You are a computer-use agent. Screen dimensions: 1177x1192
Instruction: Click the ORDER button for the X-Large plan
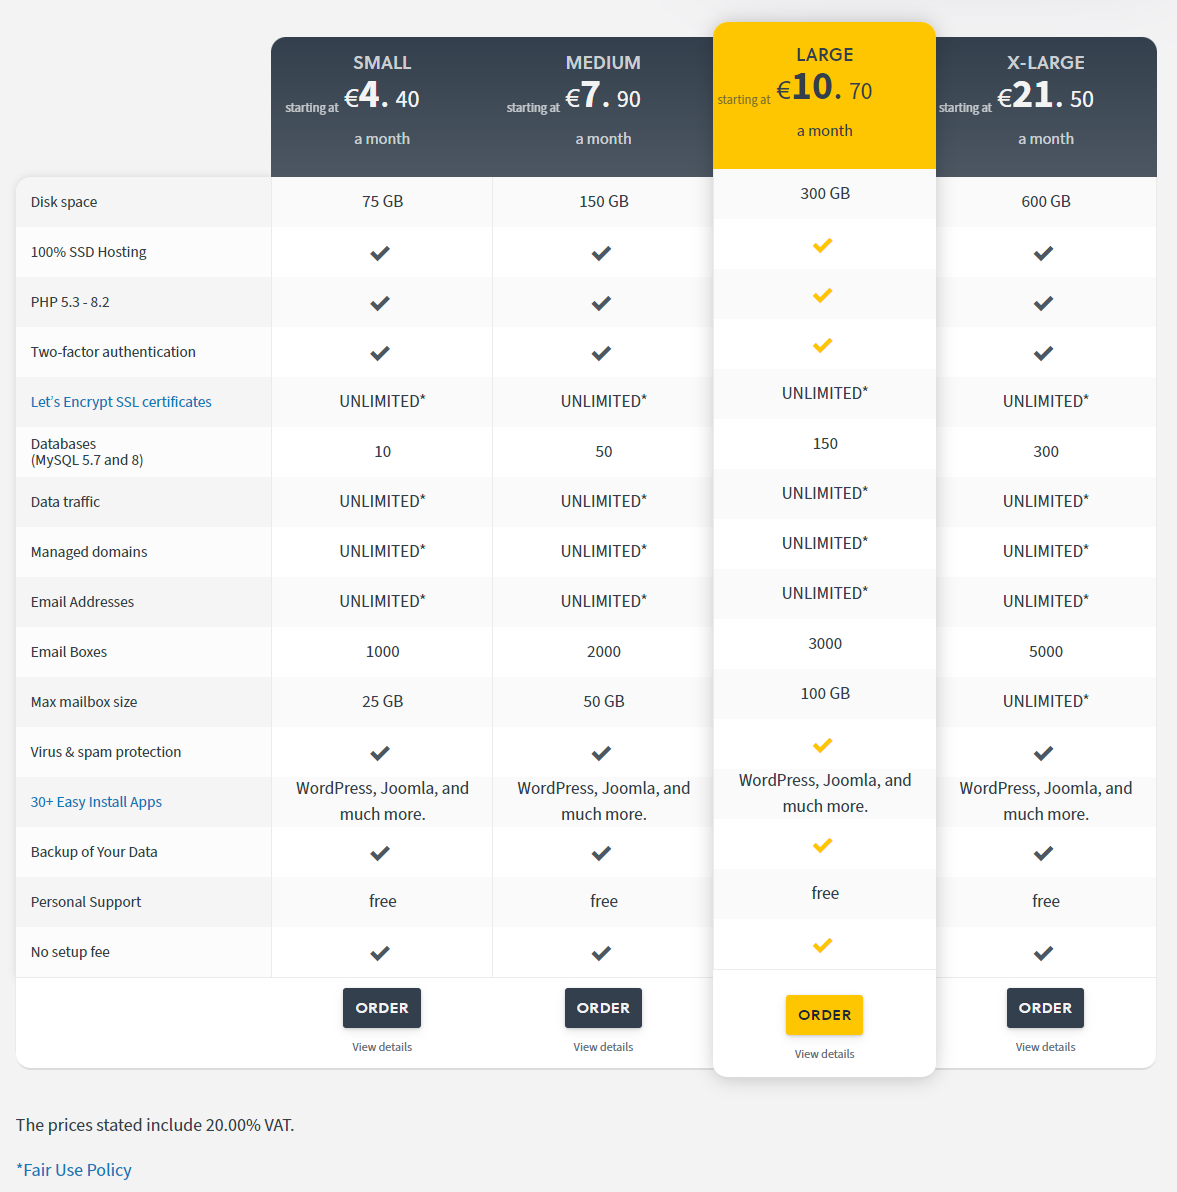(x=1045, y=1008)
